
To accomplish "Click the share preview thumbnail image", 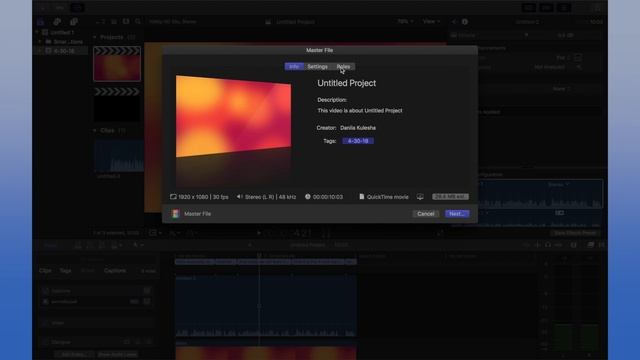I will (x=233, y=116).
